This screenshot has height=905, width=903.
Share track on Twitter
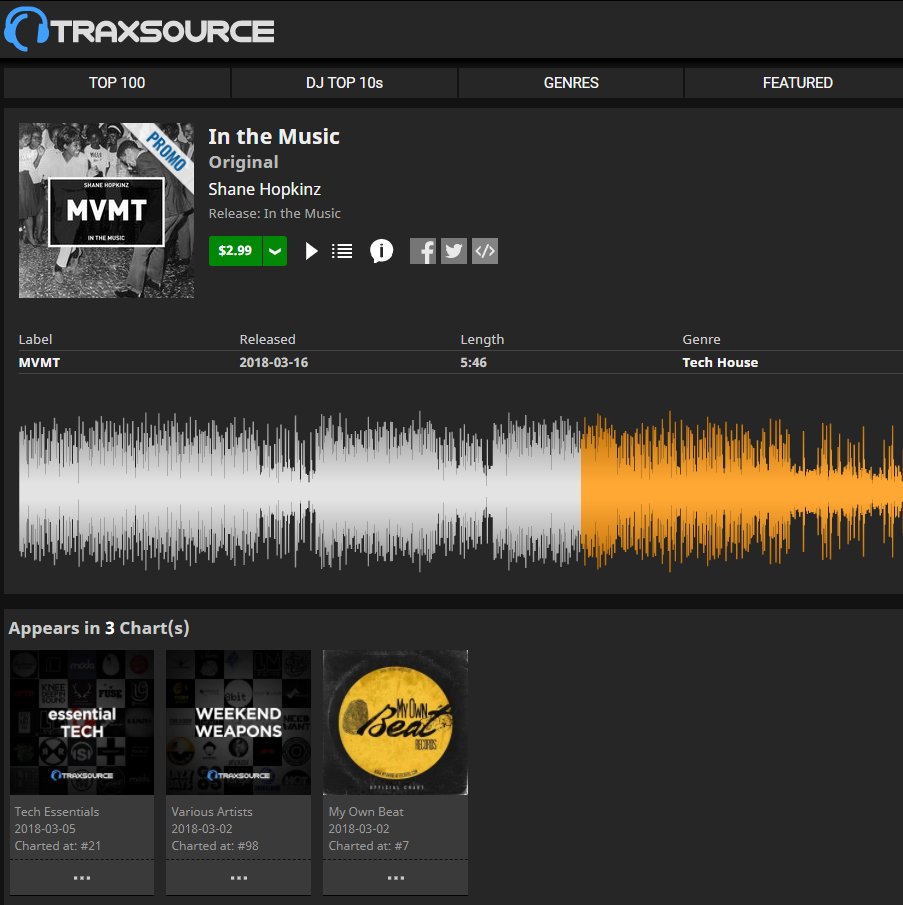(x=454, y=251)
